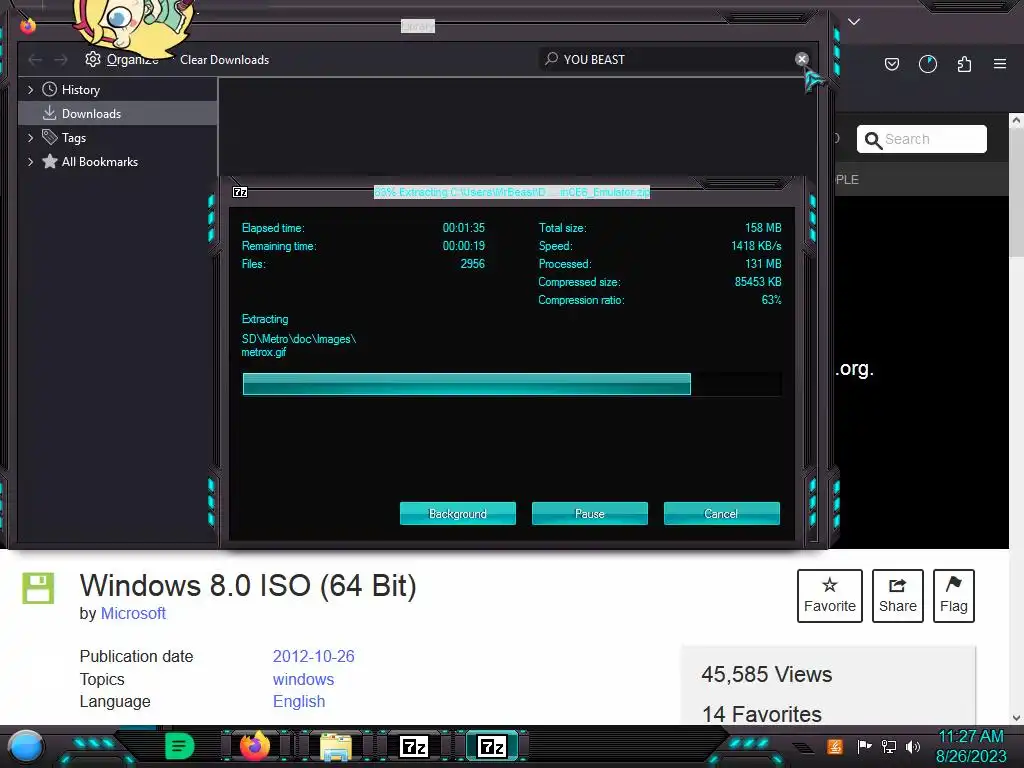Open the Organize menu in Library
The height and width of the screenshot is (768, 1024).
tap(122, 59)
